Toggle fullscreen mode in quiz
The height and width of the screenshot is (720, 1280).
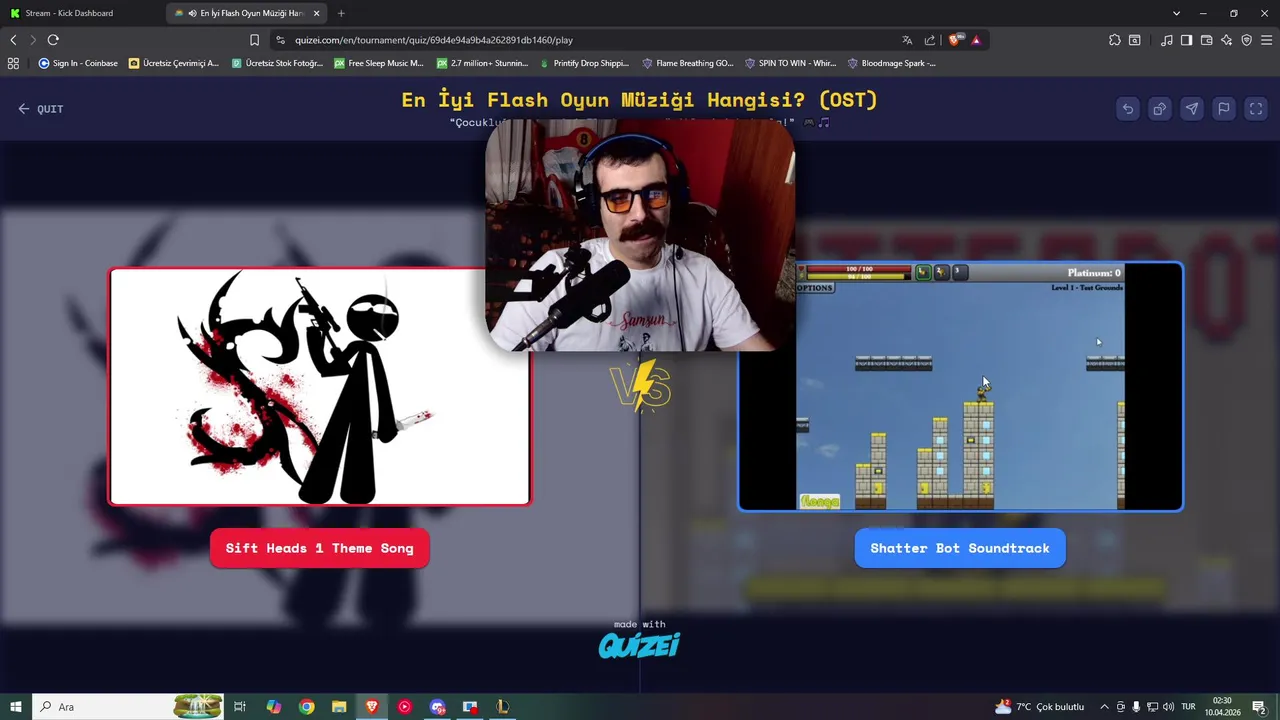pyautogui.click(x=1256, y=109)
